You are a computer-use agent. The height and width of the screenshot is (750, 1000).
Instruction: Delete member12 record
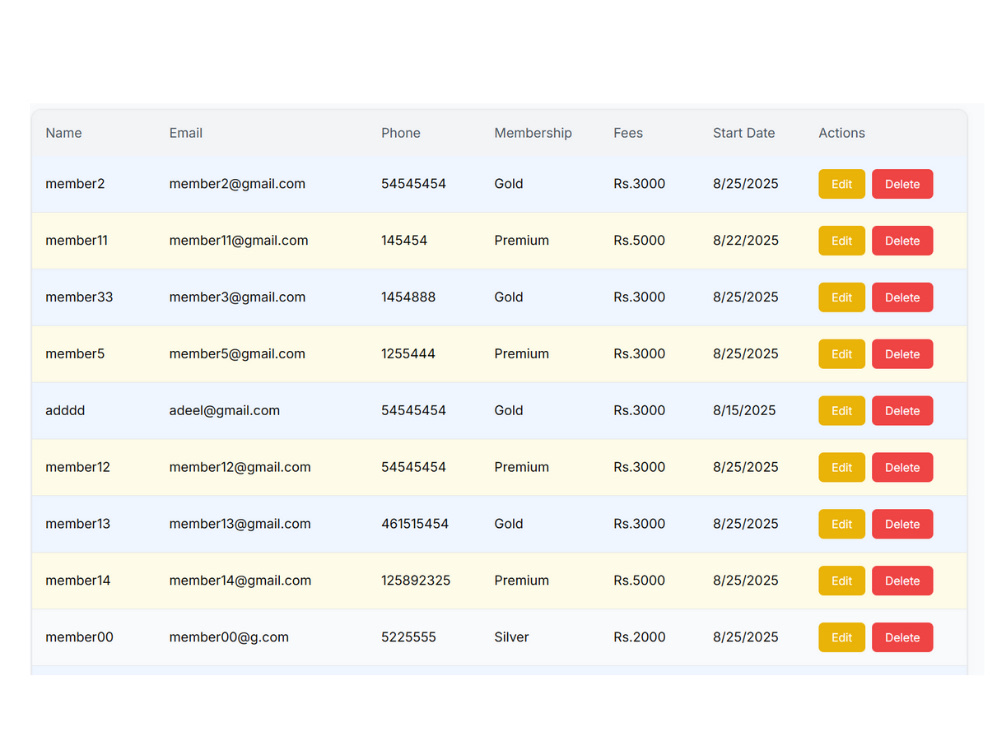point(902,467)
